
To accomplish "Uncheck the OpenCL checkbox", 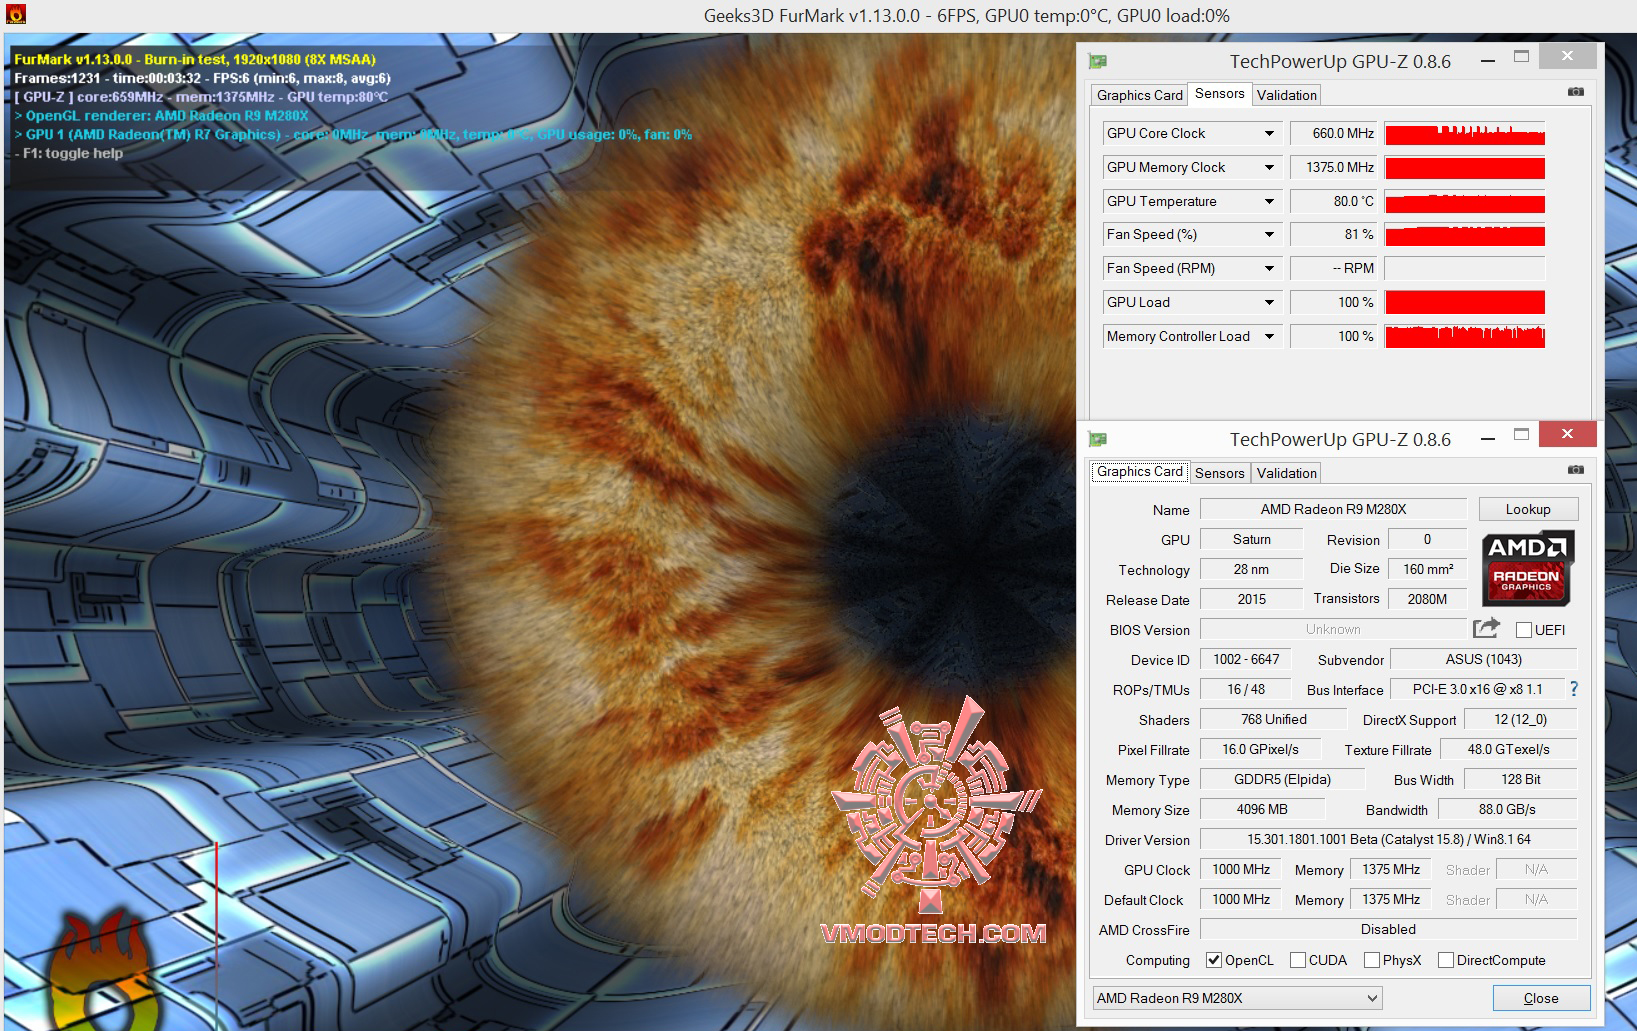I will point(1214,960).
